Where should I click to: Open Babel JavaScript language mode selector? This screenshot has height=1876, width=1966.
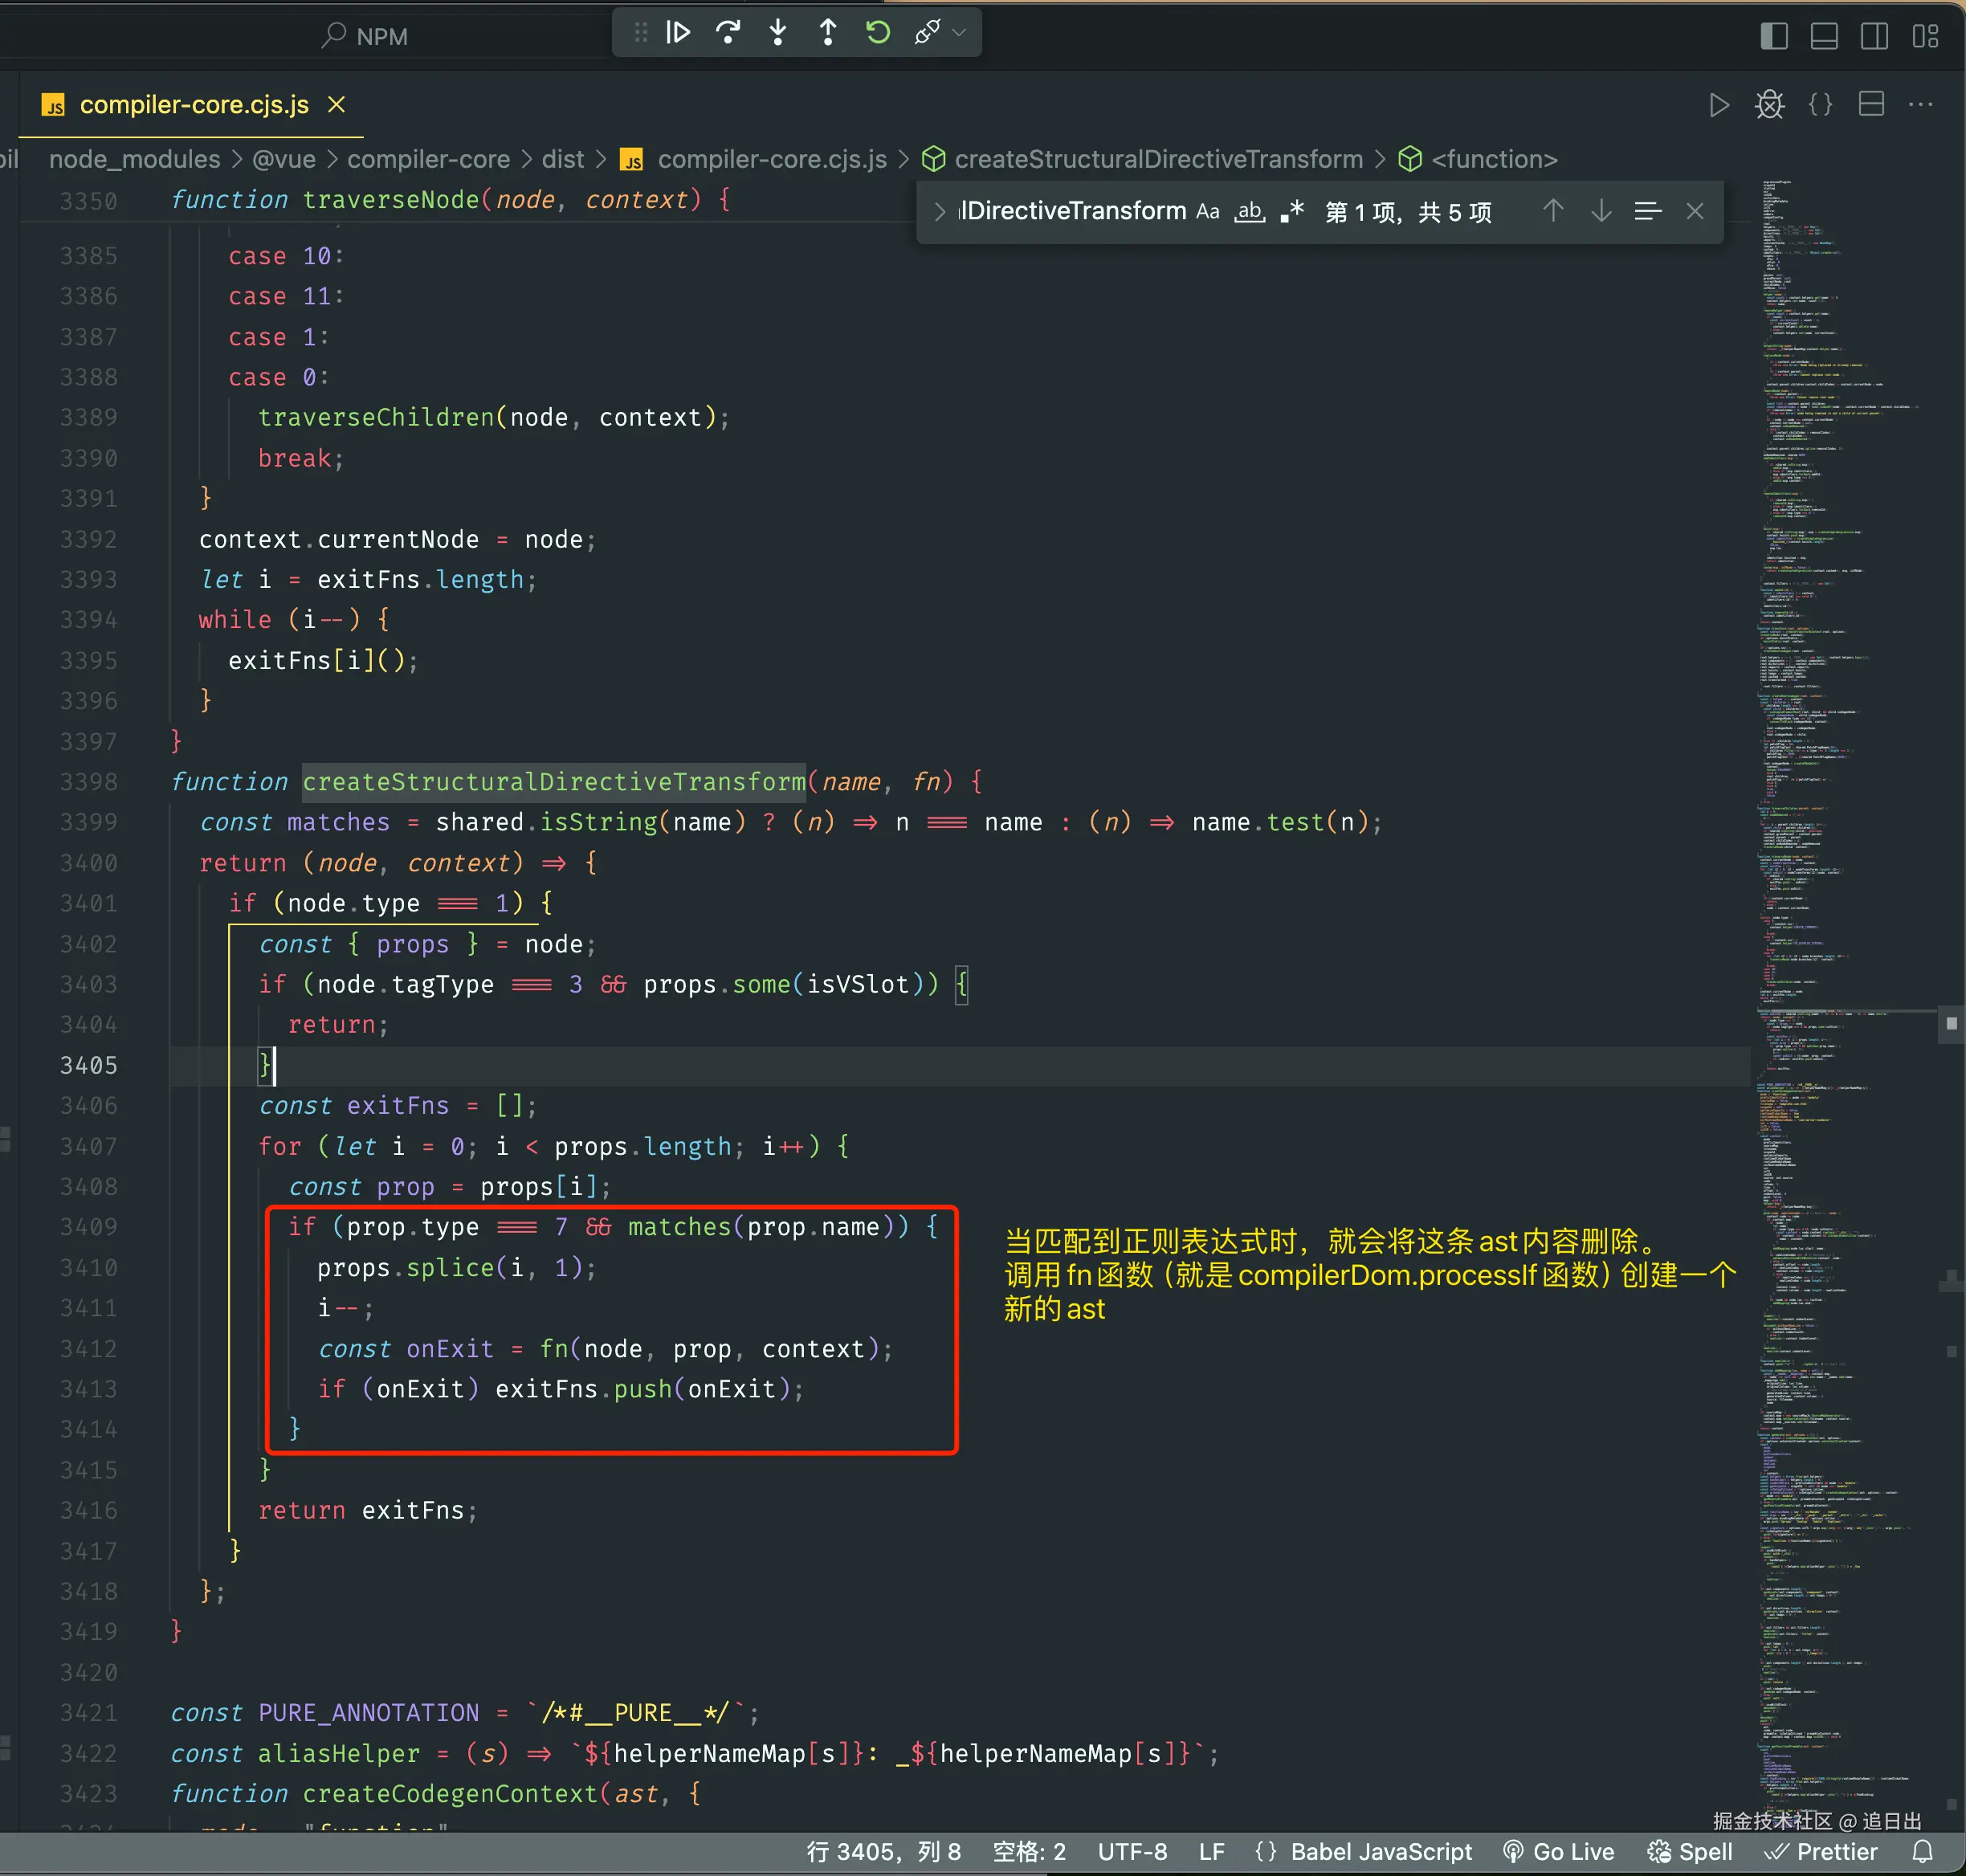pyautogui.click(x=1380, y=1852)
